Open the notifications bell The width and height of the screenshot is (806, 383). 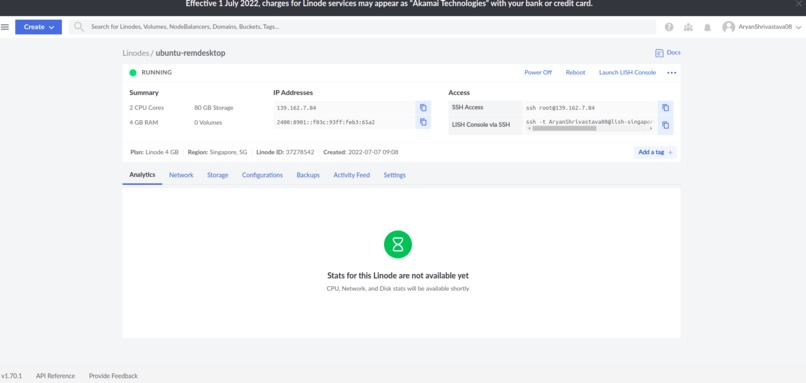click(707, 27)
